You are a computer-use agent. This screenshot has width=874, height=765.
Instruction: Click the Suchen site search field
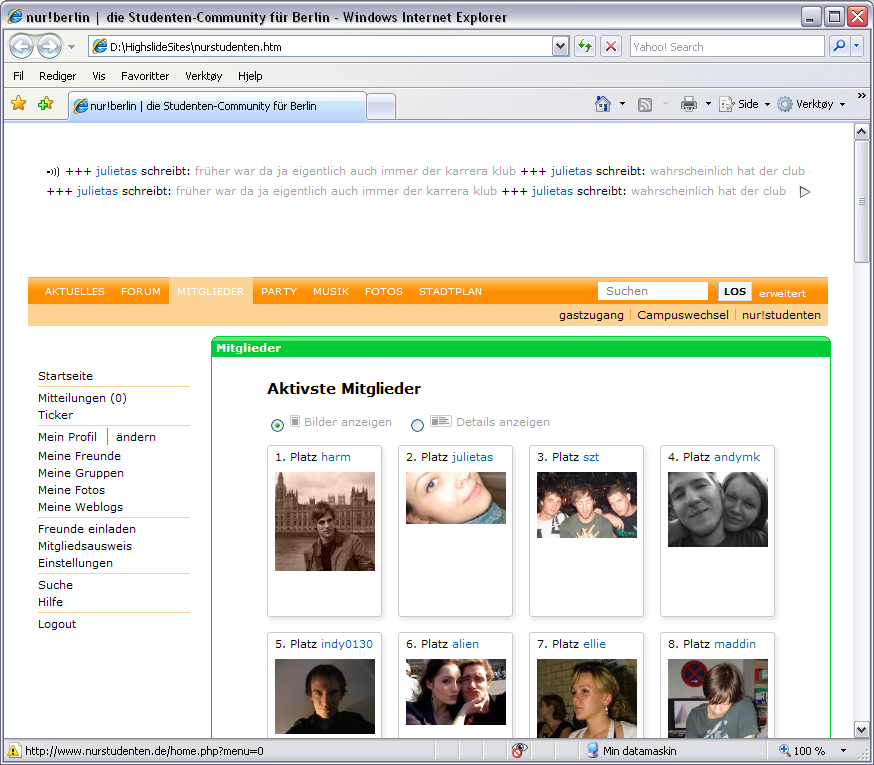[653, 291]
